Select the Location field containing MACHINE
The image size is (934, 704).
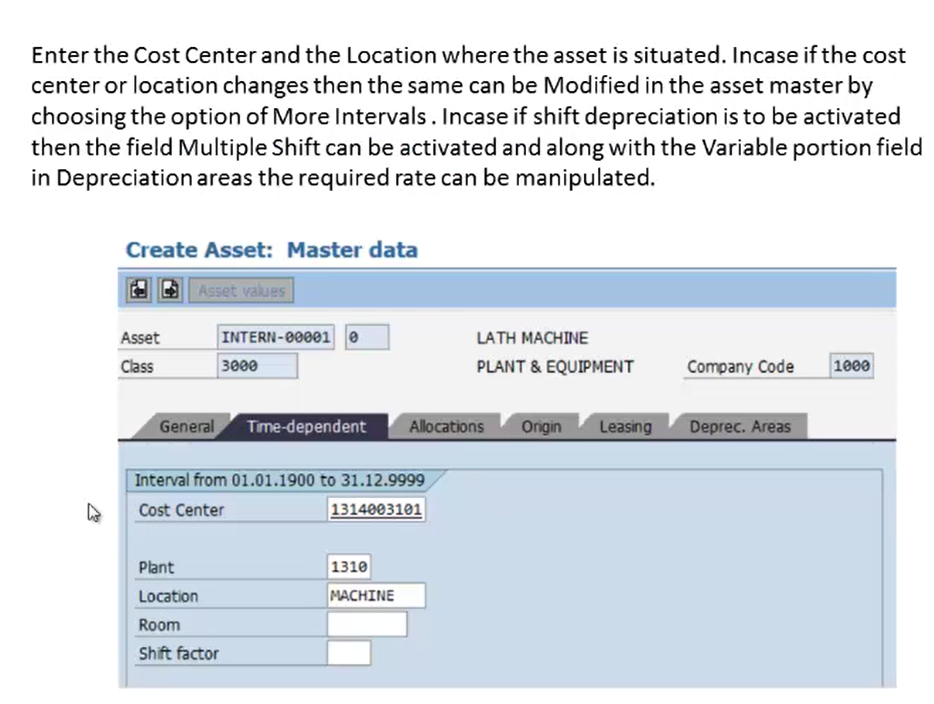[376, 596]
